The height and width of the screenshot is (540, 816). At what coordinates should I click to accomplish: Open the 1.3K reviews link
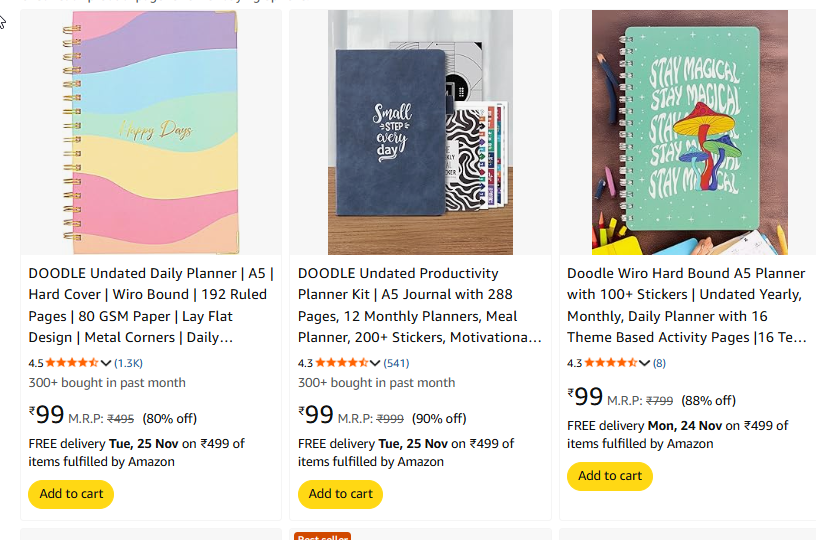[129, 363]
